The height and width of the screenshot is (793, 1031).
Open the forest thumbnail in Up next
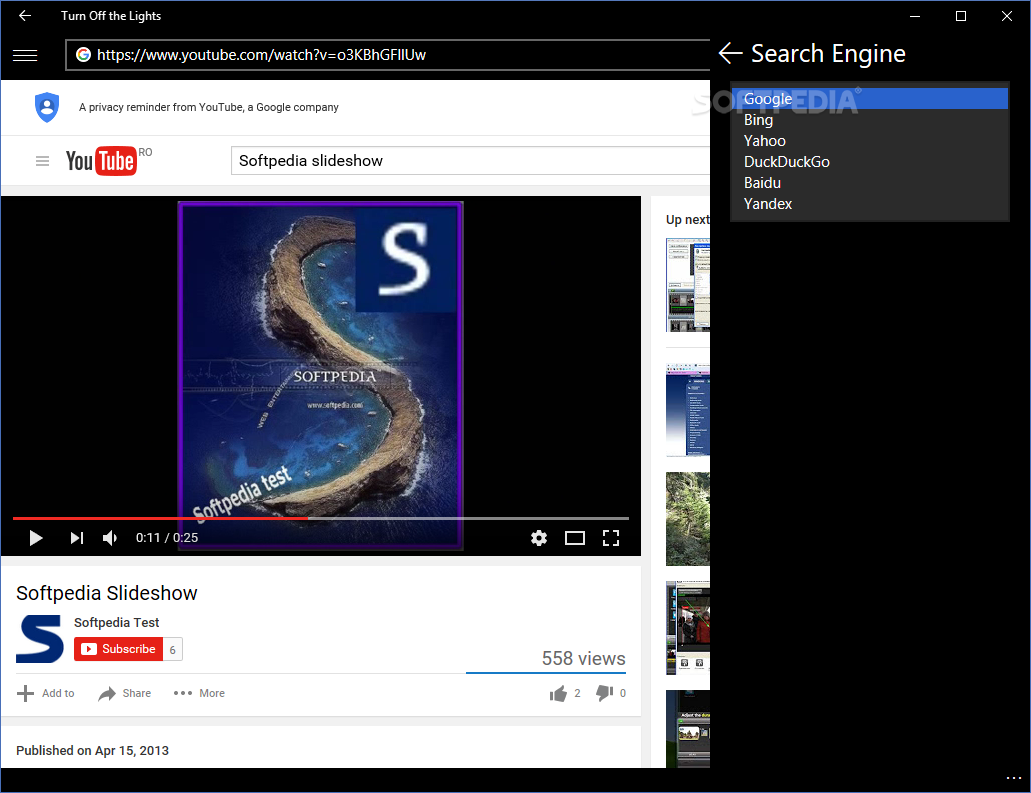tap(688, 519)
